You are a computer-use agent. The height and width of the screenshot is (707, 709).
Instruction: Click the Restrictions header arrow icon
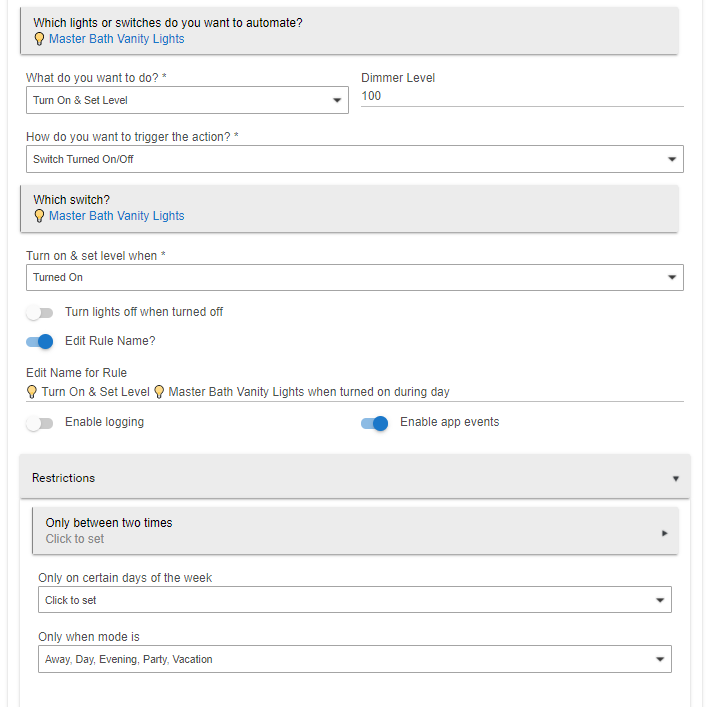click(x=677, y=479)
